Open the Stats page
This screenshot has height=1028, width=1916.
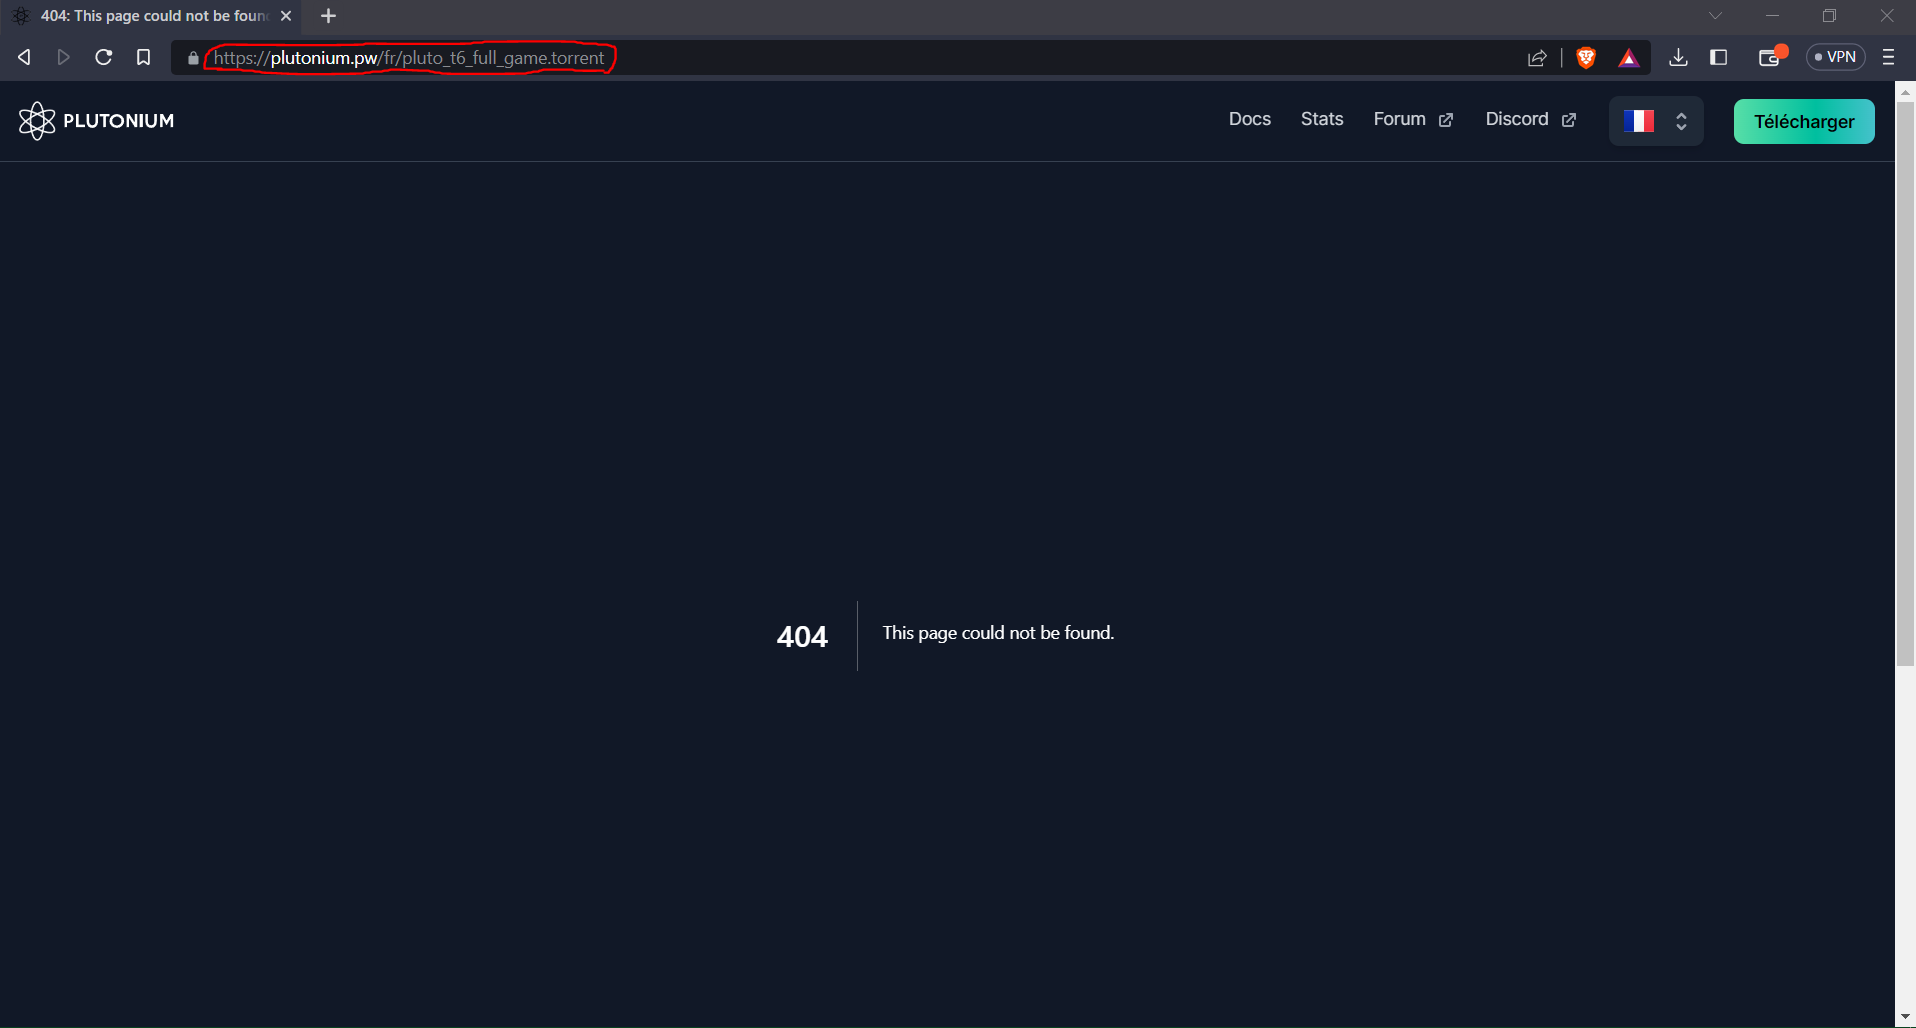1321,119
